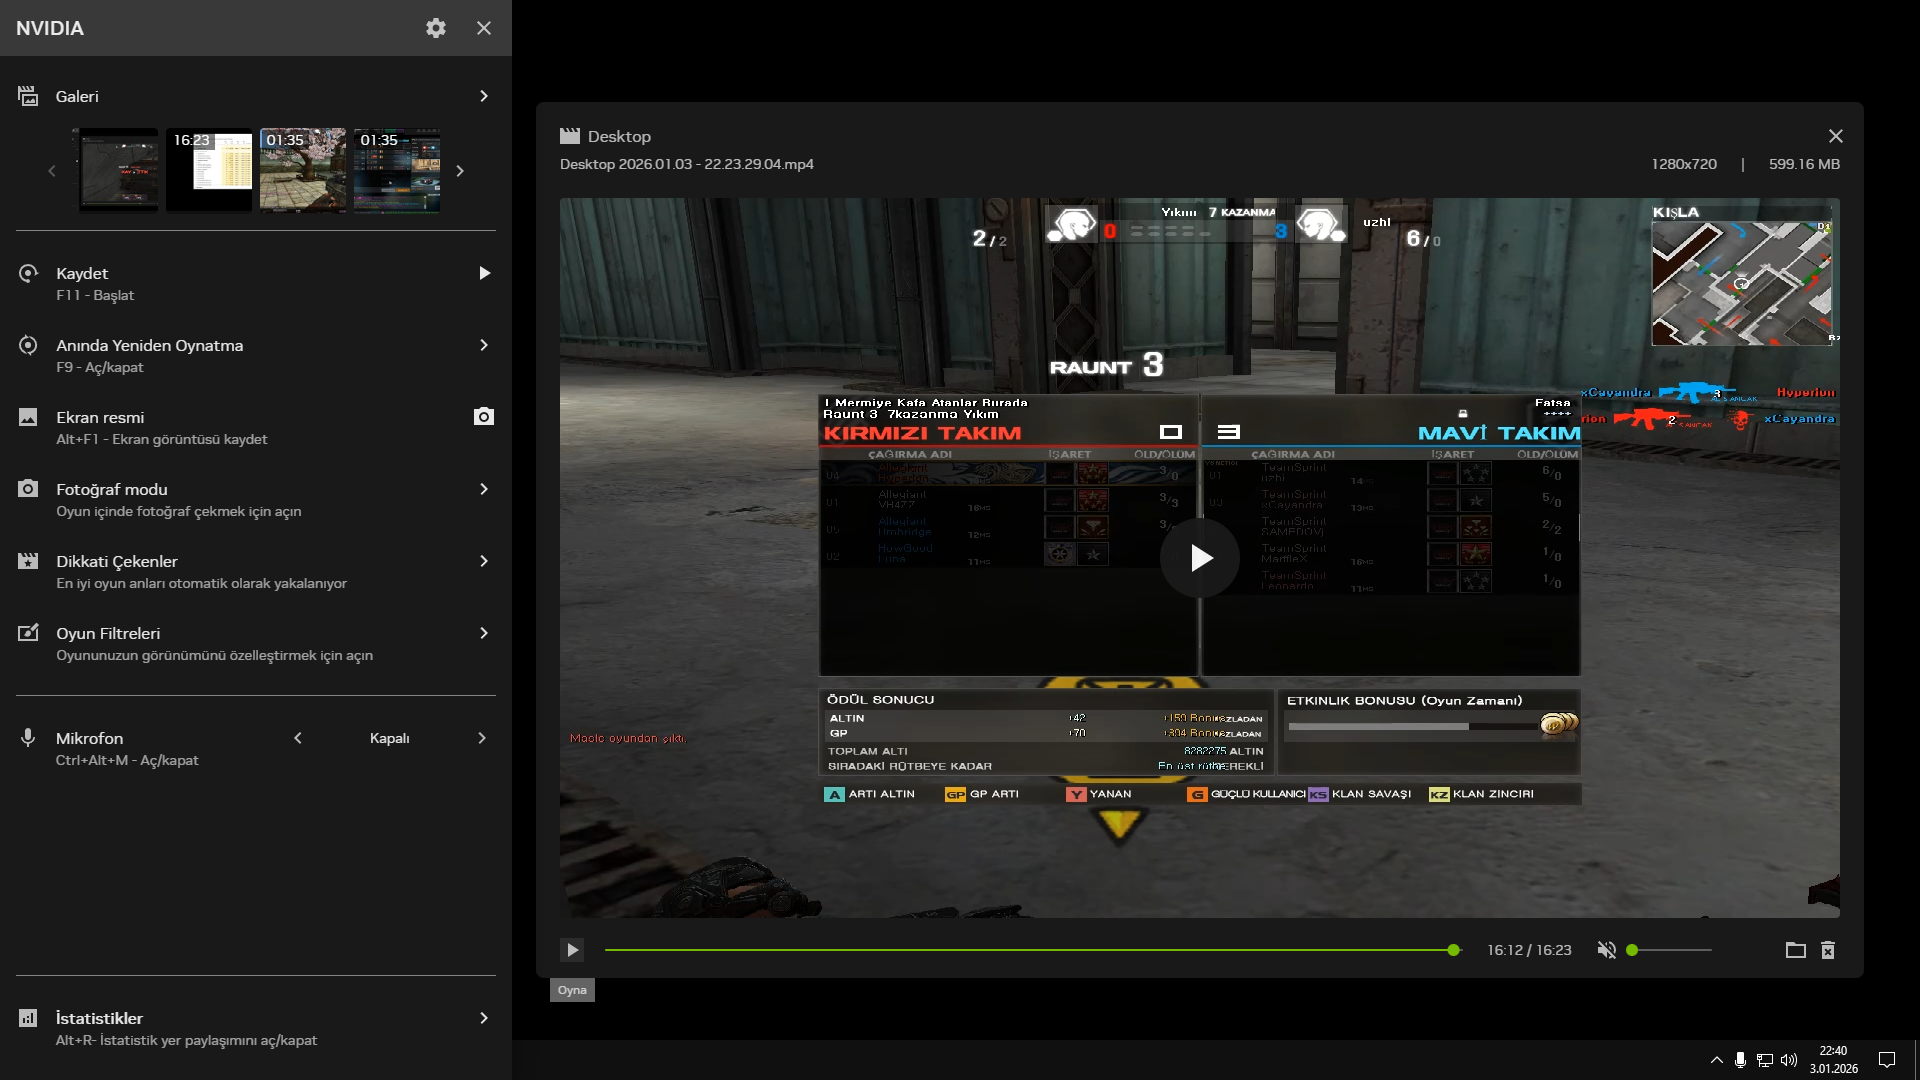Click the Mikrofon microphone icon
This screenshot has height=1080, width=1920.
(28, 738)
